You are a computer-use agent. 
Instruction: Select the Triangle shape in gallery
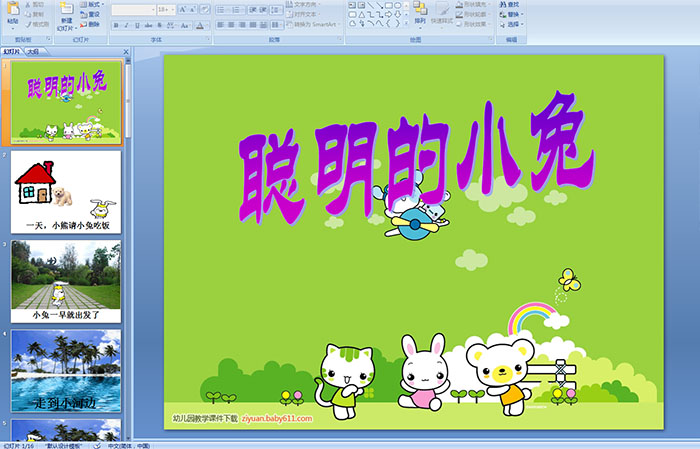361,15
